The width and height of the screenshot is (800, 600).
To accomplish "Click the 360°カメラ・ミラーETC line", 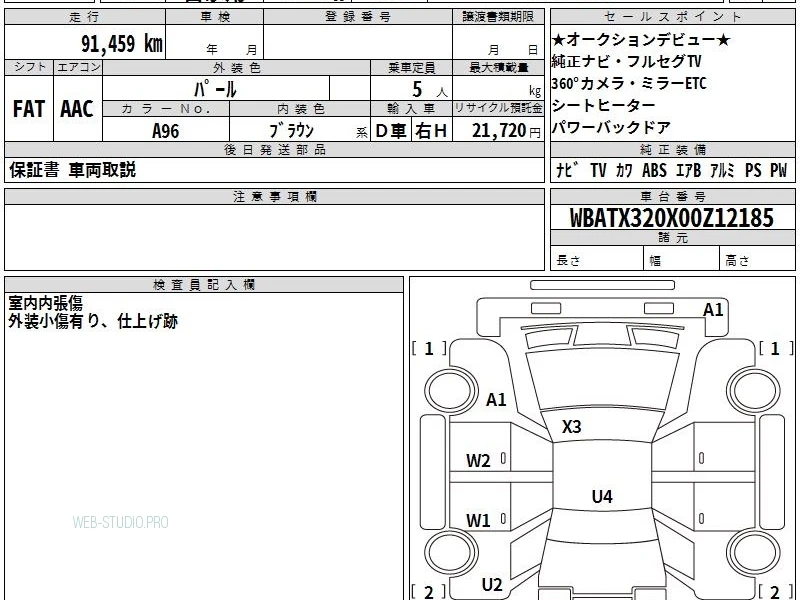I will tap(629, 84).
